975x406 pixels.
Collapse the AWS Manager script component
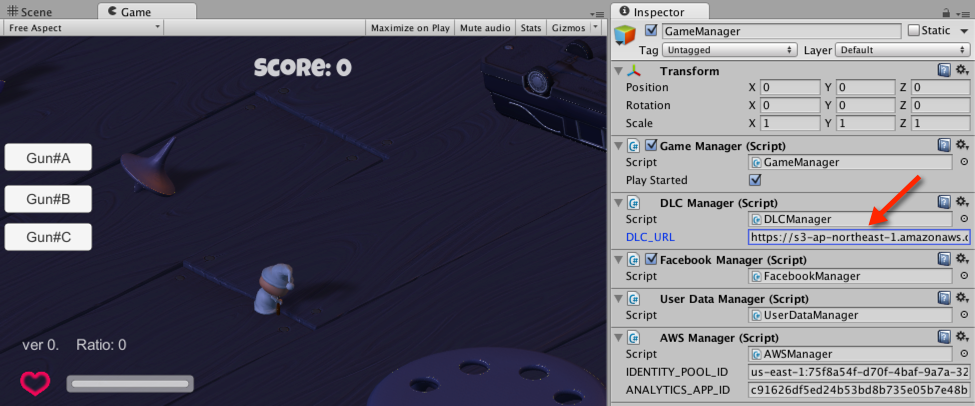pyautogui.click(x=617, y=338)
